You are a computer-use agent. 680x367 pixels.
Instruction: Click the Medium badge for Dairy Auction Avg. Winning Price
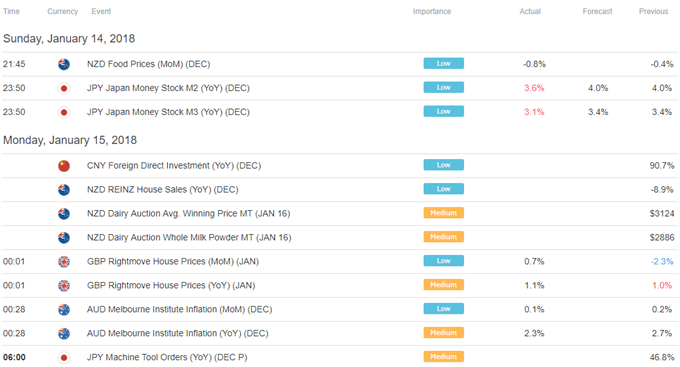[444, 213]
